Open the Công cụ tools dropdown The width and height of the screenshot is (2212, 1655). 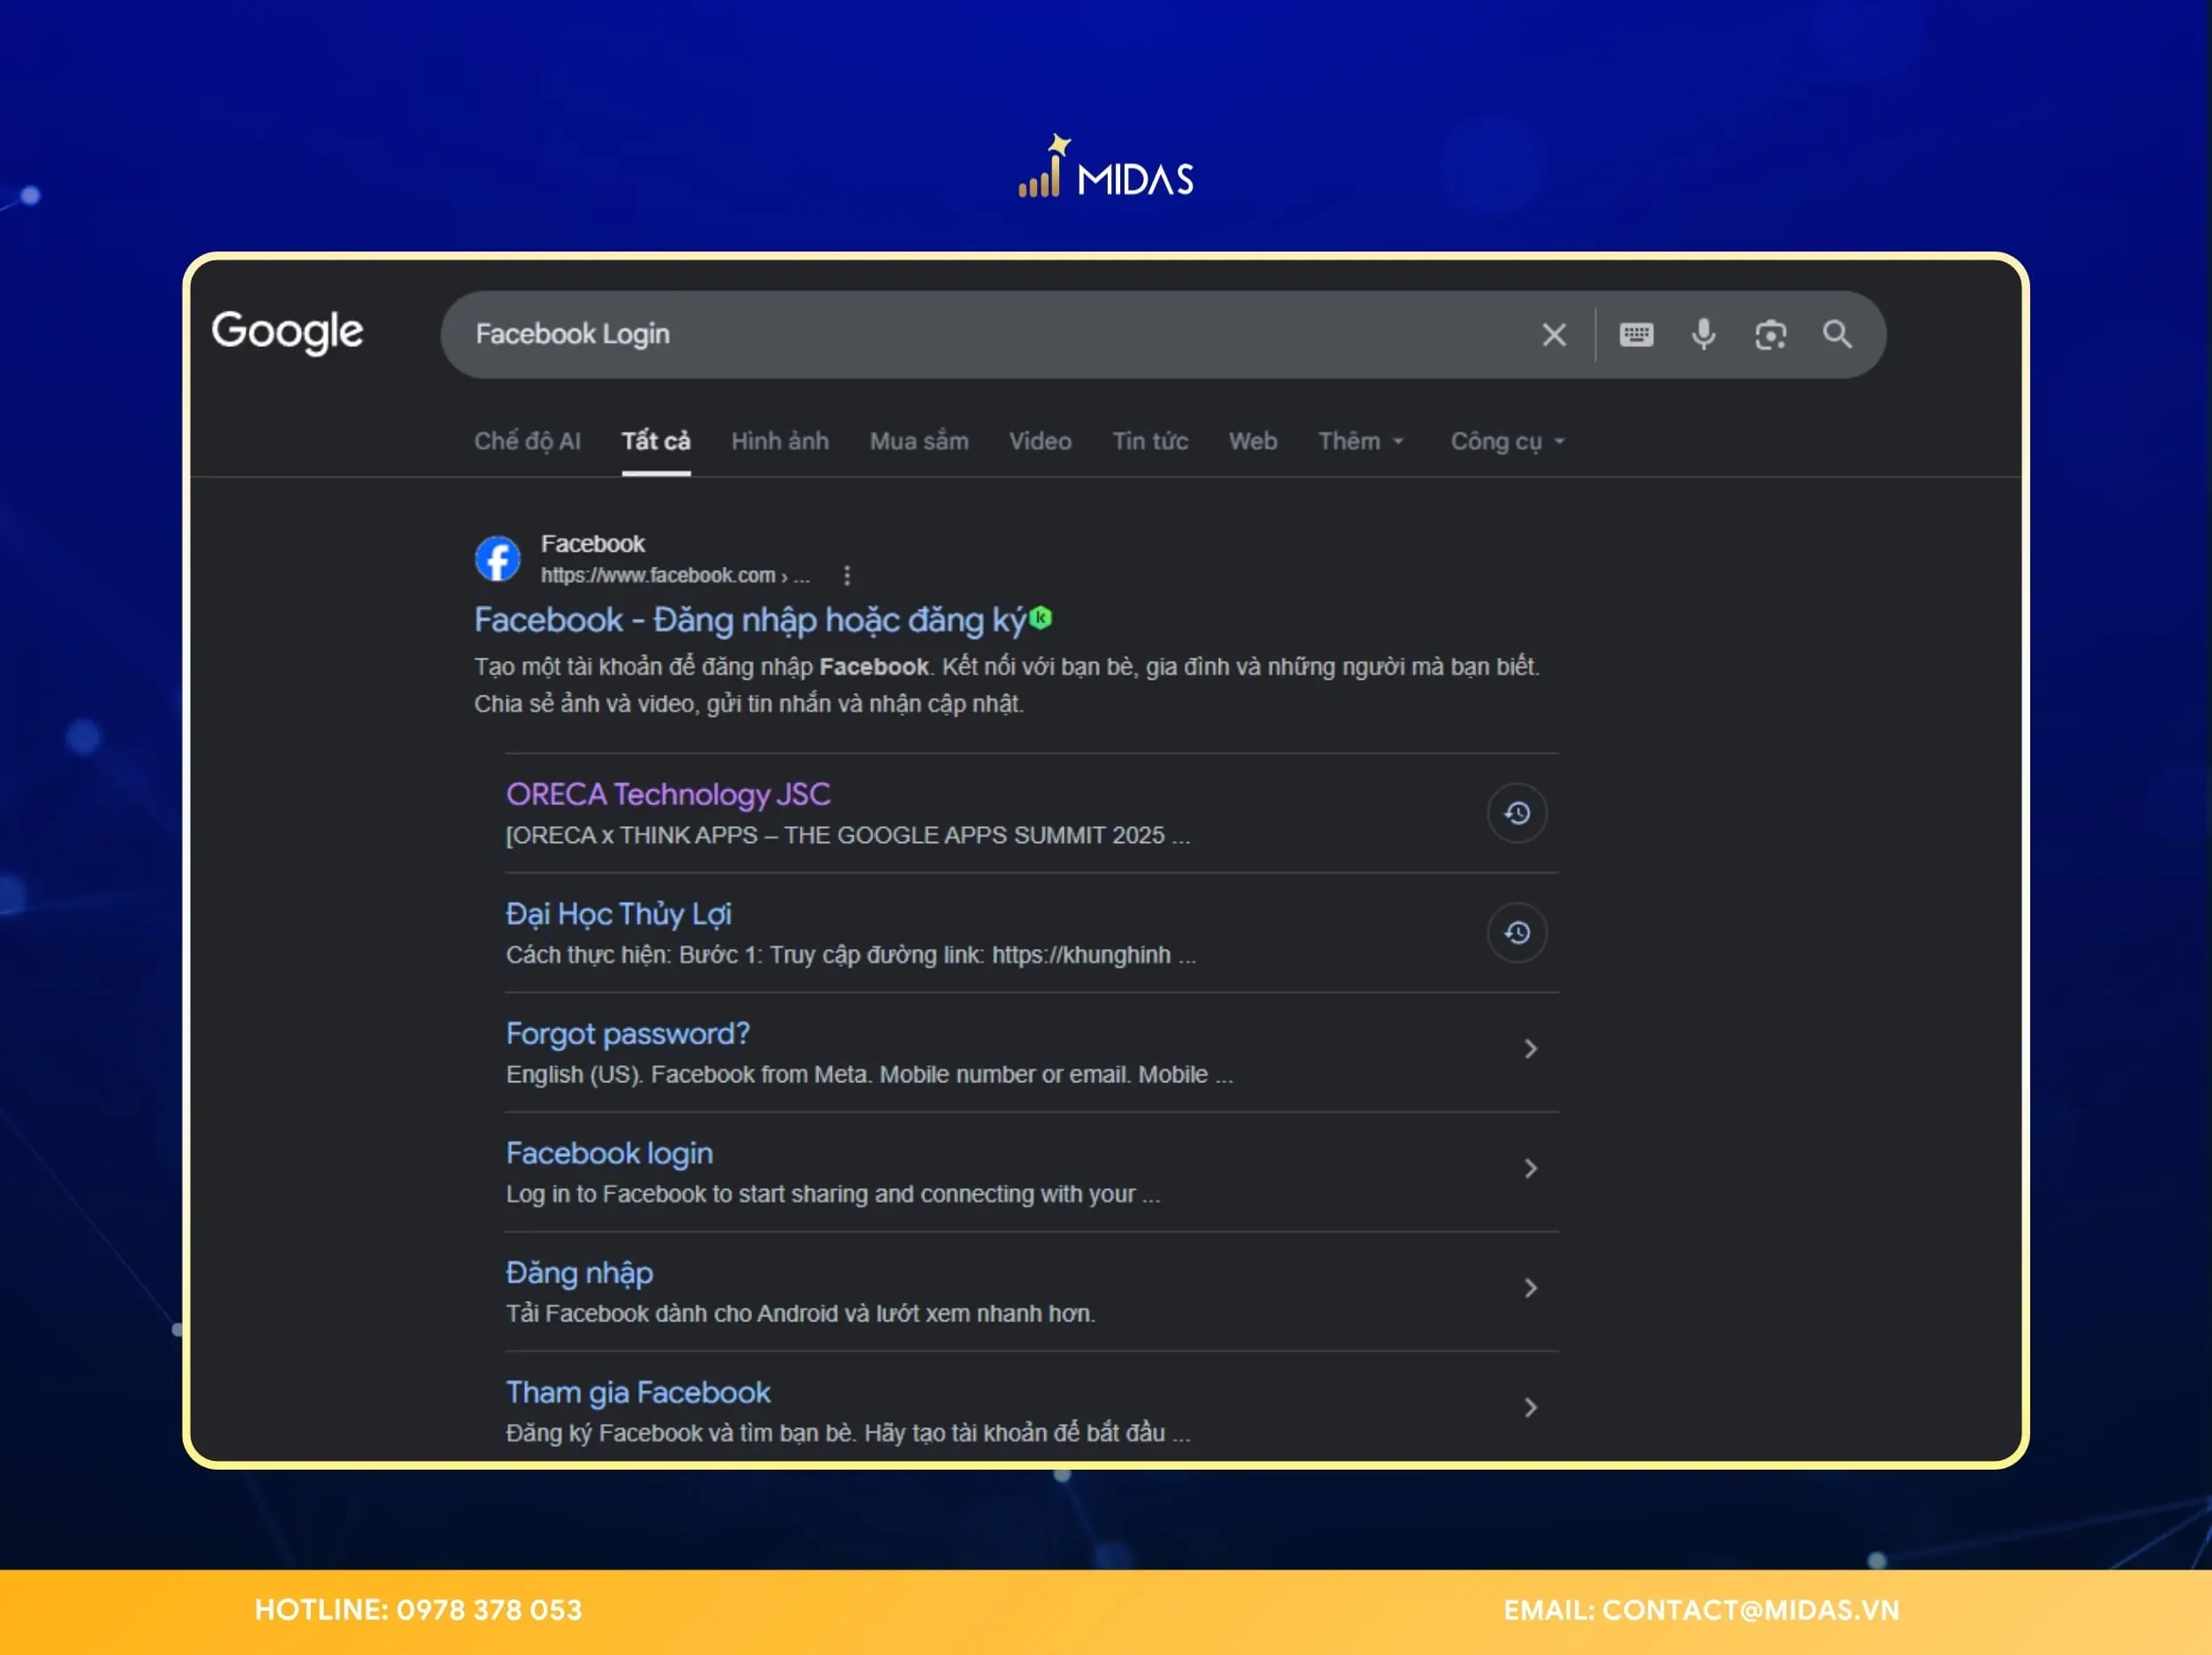1507,441
